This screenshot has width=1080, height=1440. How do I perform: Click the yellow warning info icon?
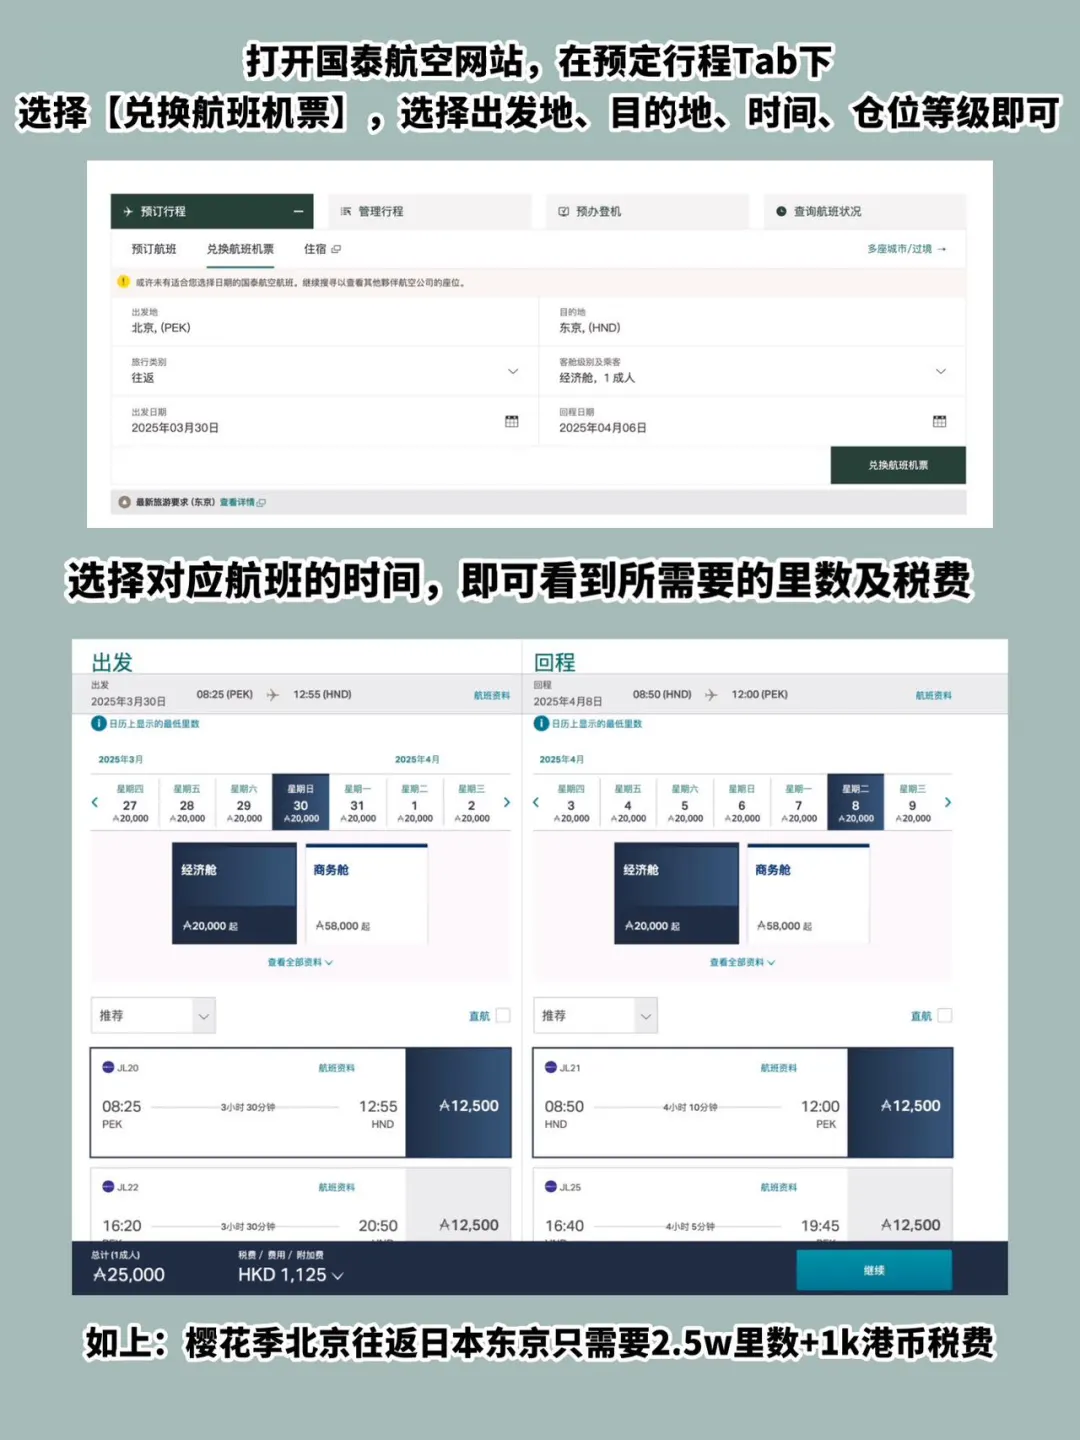(x=124, y=282)
